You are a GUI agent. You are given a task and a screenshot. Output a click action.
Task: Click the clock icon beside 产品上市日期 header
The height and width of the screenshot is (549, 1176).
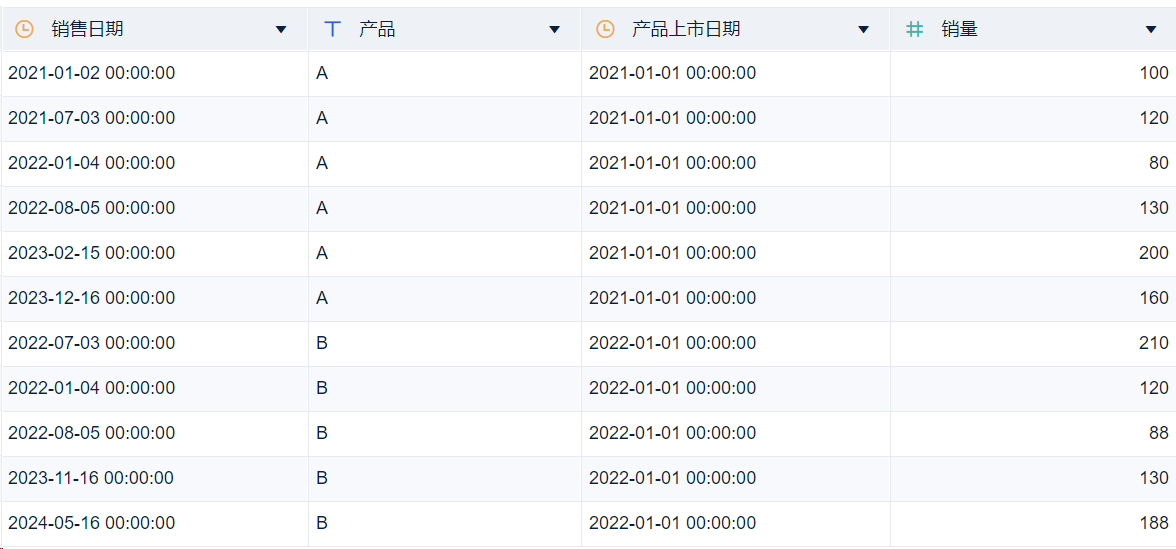[605, 30]
